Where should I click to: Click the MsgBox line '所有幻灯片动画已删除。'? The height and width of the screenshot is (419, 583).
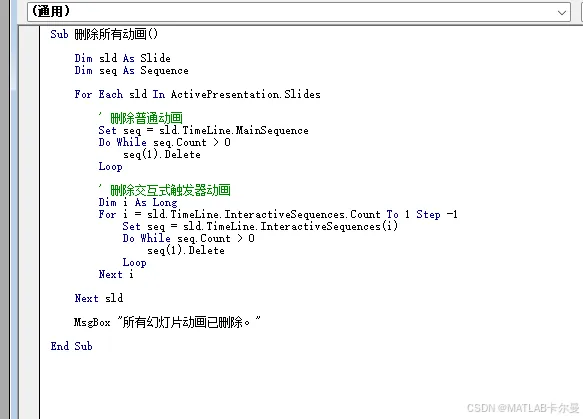[x=167, y=322]
